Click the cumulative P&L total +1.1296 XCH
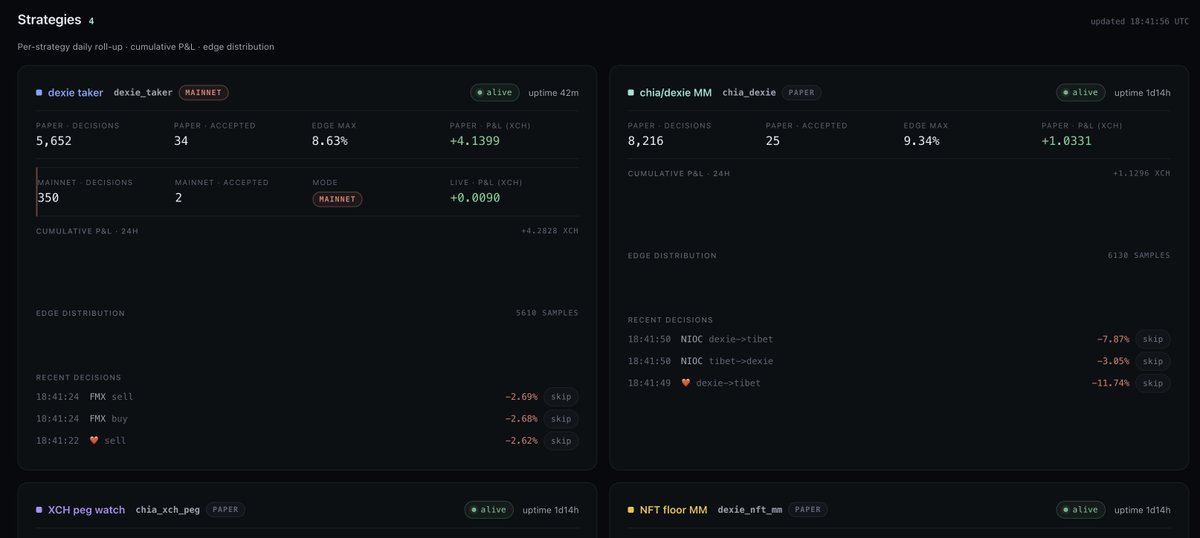 click(x=1141, y=173)
